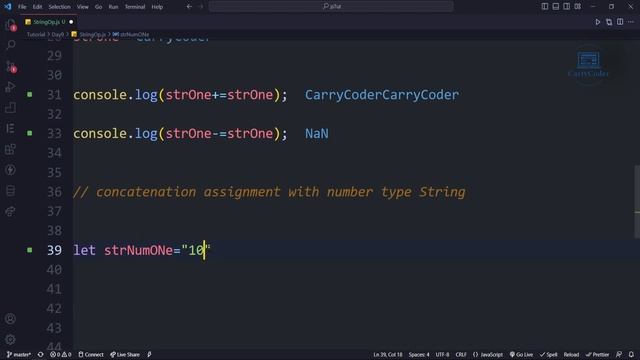Open the Go menu
640x360 pixels.
point(98,7)
